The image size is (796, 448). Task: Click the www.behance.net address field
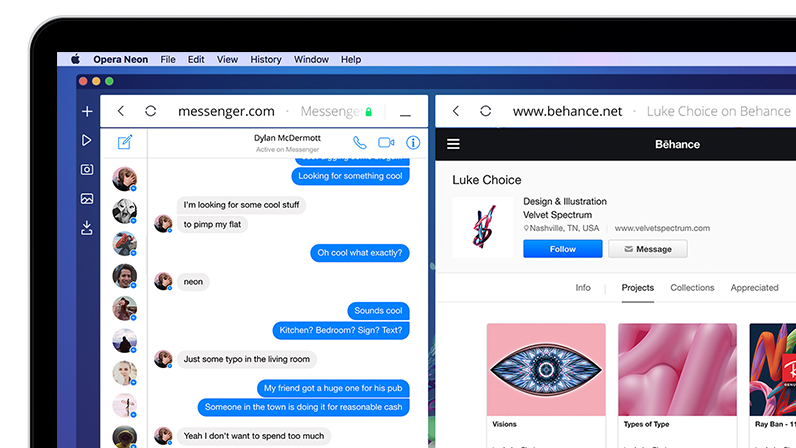(567, 111)
